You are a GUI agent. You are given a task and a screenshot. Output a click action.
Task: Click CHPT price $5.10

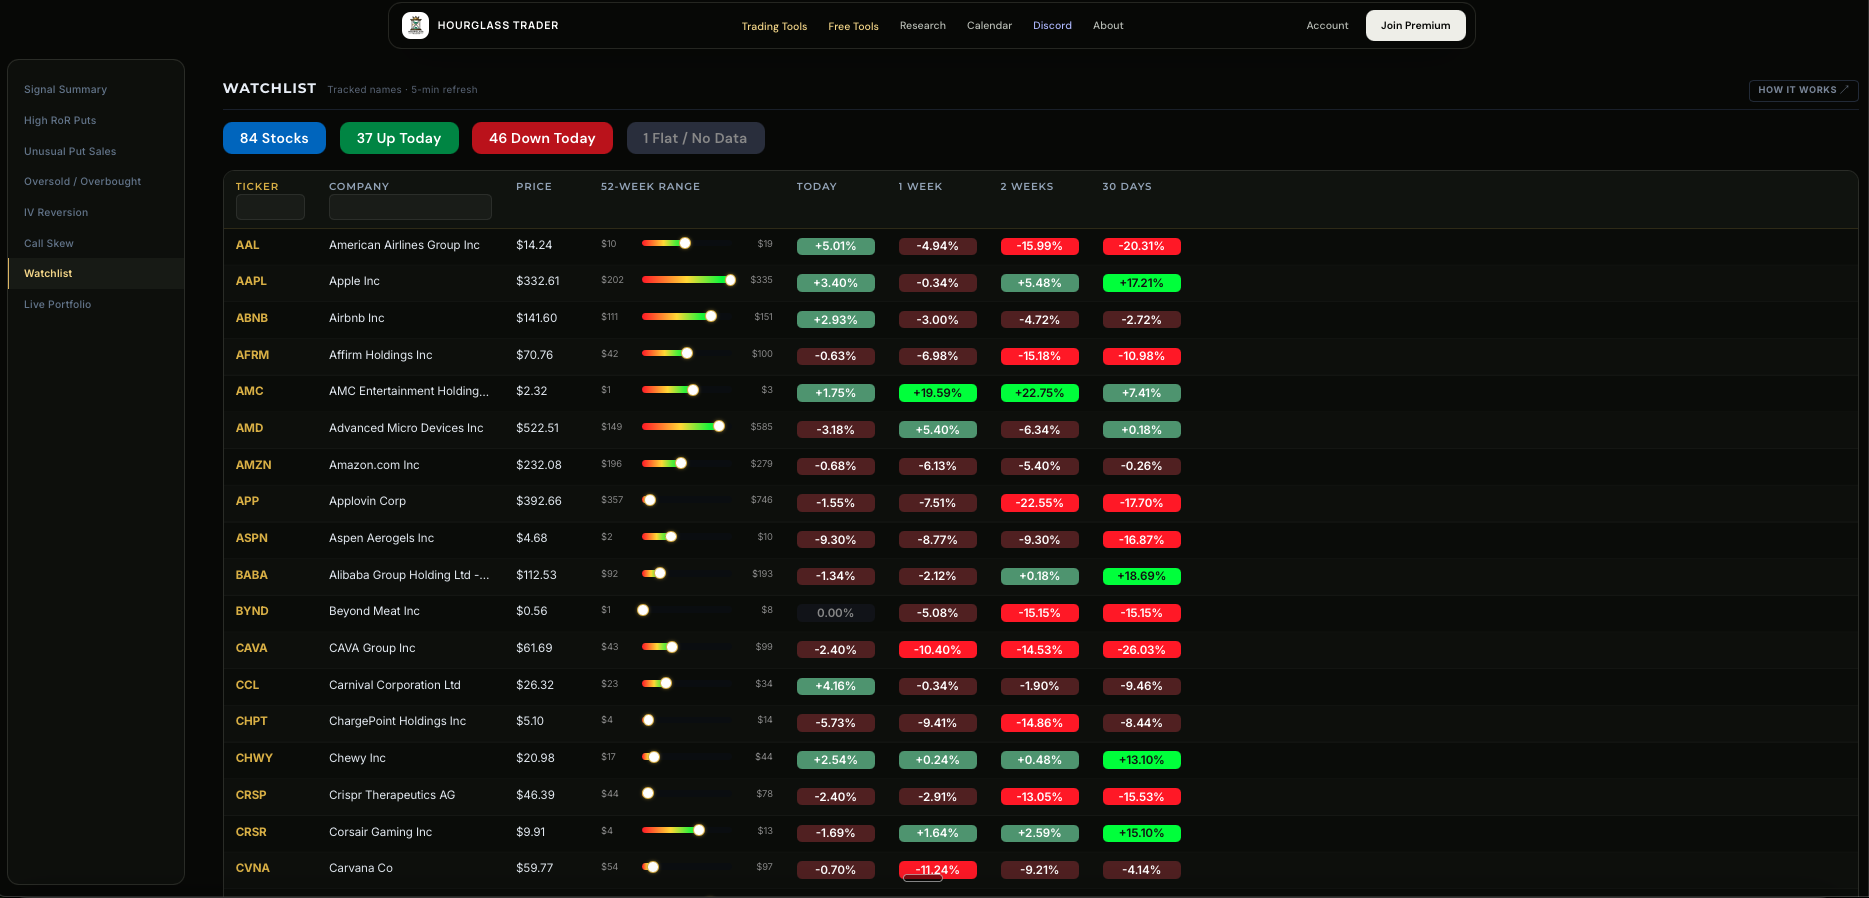(x=530, y=721)
